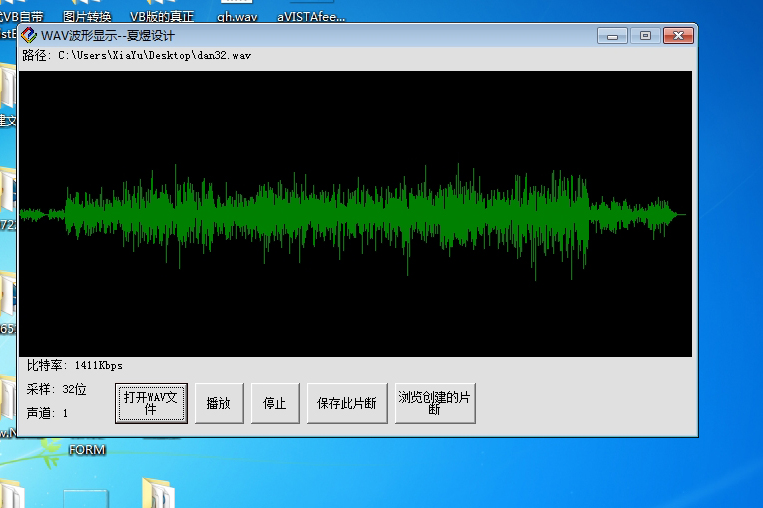Select the qh.wav desktop file

[236, 16]
